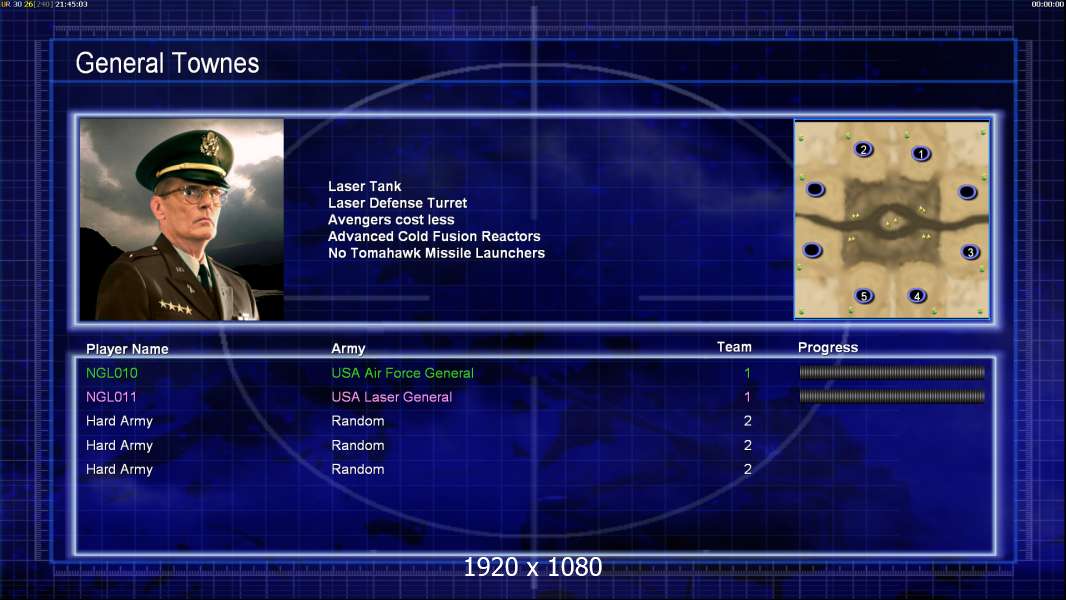This screenshot has height=600, width=1066.
Task: Click No Tomahawk Missile Launchers text
Action: pyautogui.click(x=436, y=253)
